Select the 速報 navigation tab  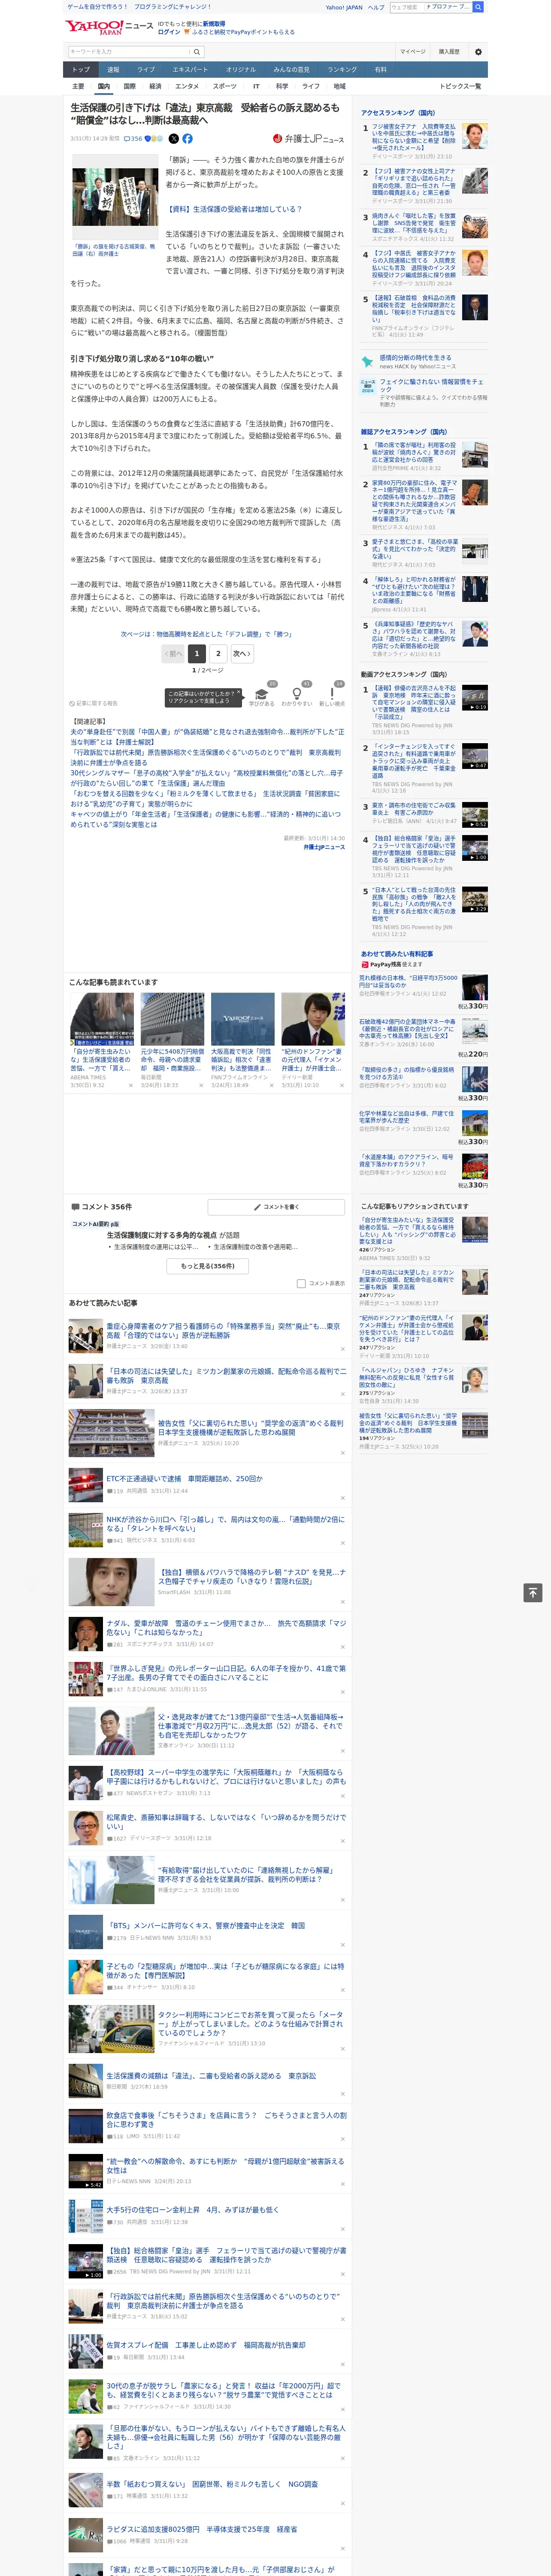tap(113, 70)
